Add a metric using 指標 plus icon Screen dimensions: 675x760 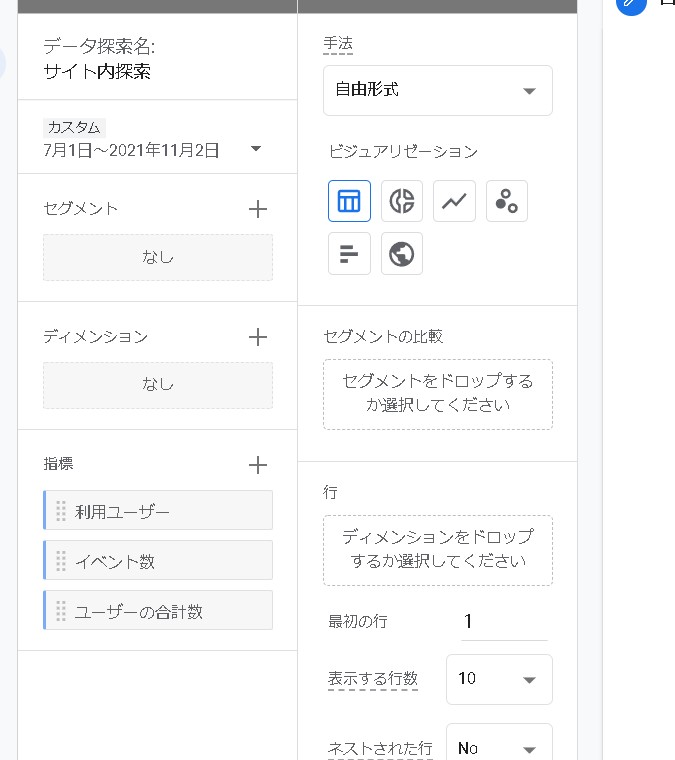pos(257,465)
